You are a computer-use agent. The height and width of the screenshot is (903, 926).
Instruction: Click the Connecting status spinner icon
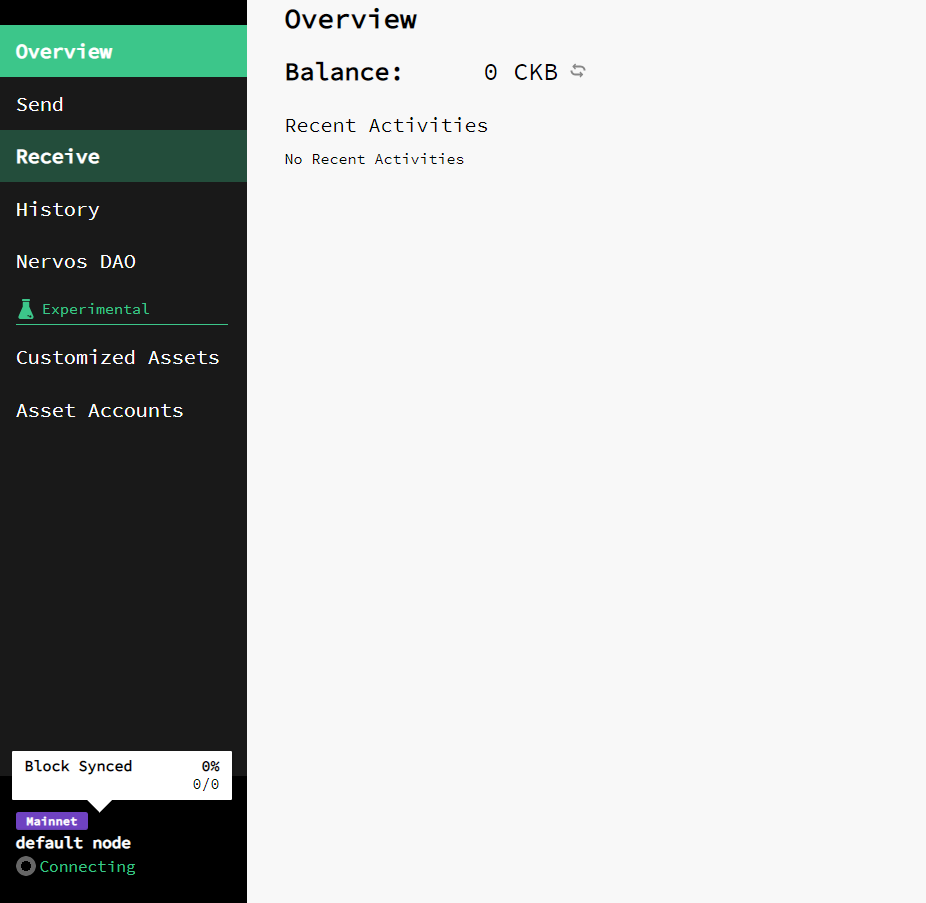click(26, 866)
